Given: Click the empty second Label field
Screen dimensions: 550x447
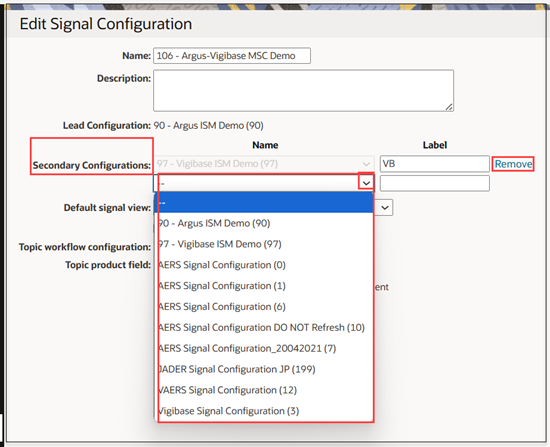Looking at the screenshot, I should click(435, 183).
